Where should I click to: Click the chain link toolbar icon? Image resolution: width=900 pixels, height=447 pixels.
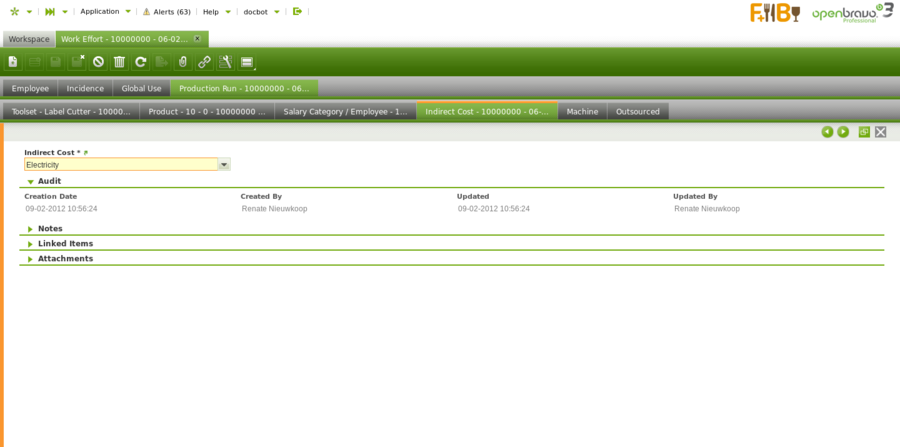(204, 62)
